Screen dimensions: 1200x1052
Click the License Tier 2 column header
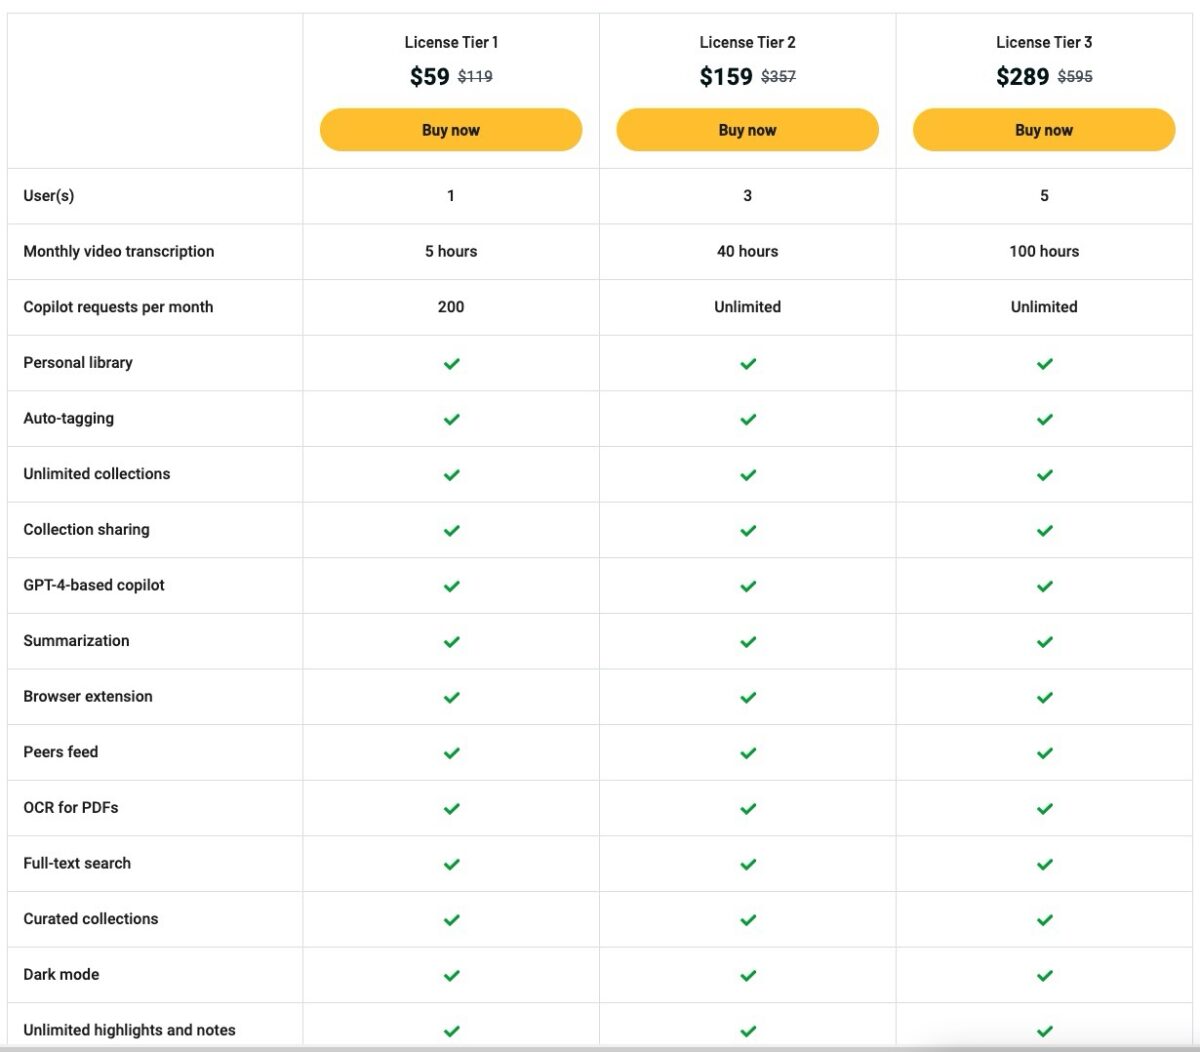(x=747, y=42)
